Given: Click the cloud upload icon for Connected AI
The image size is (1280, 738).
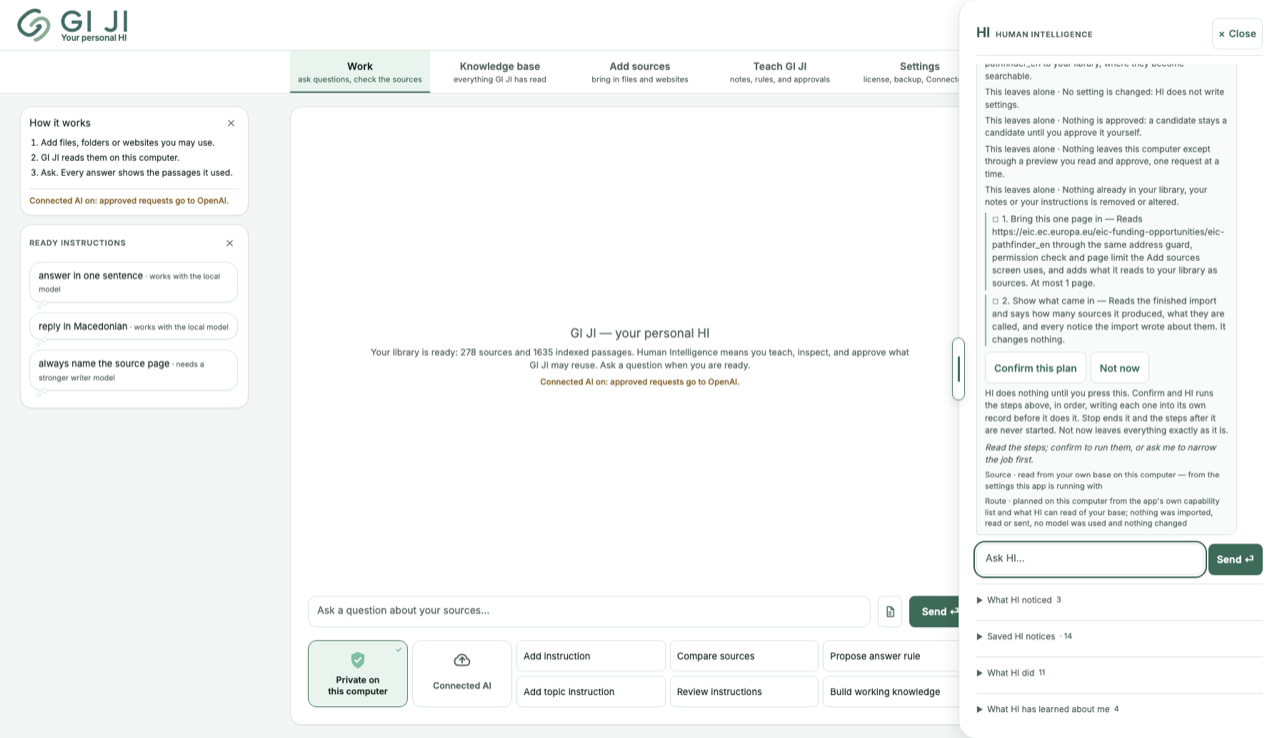Looking at the screenshot, I should pyautogui.click(x=462, y=660).
